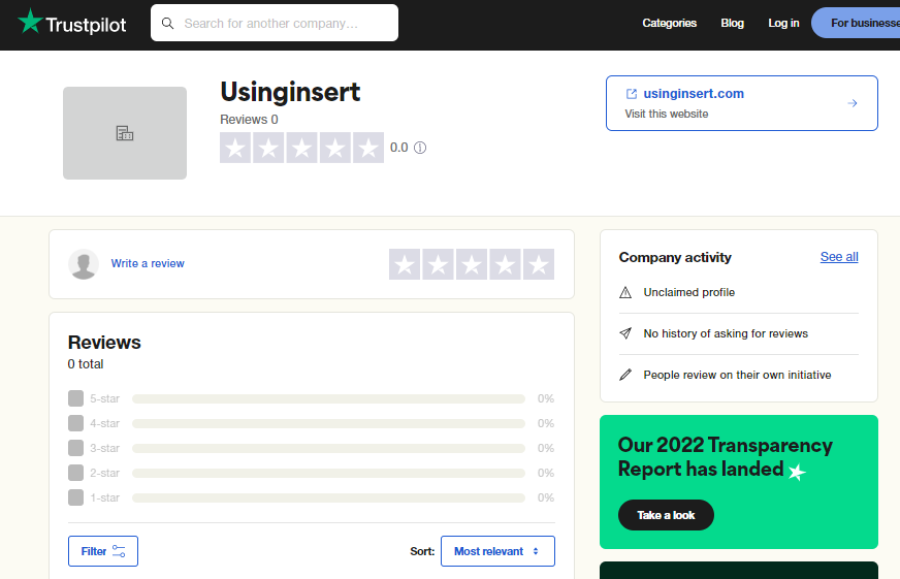This screenshot has height=579, width=900.
Task: Rate four stars in Write a review
Action: point(505,265)
